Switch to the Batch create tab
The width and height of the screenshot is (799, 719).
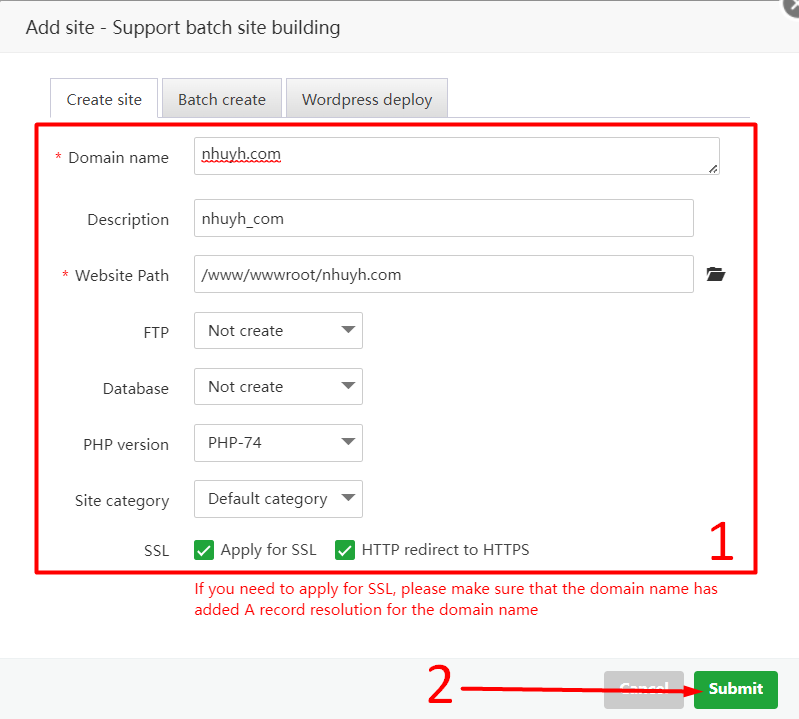pyautogui.click(x=222, y=100)
